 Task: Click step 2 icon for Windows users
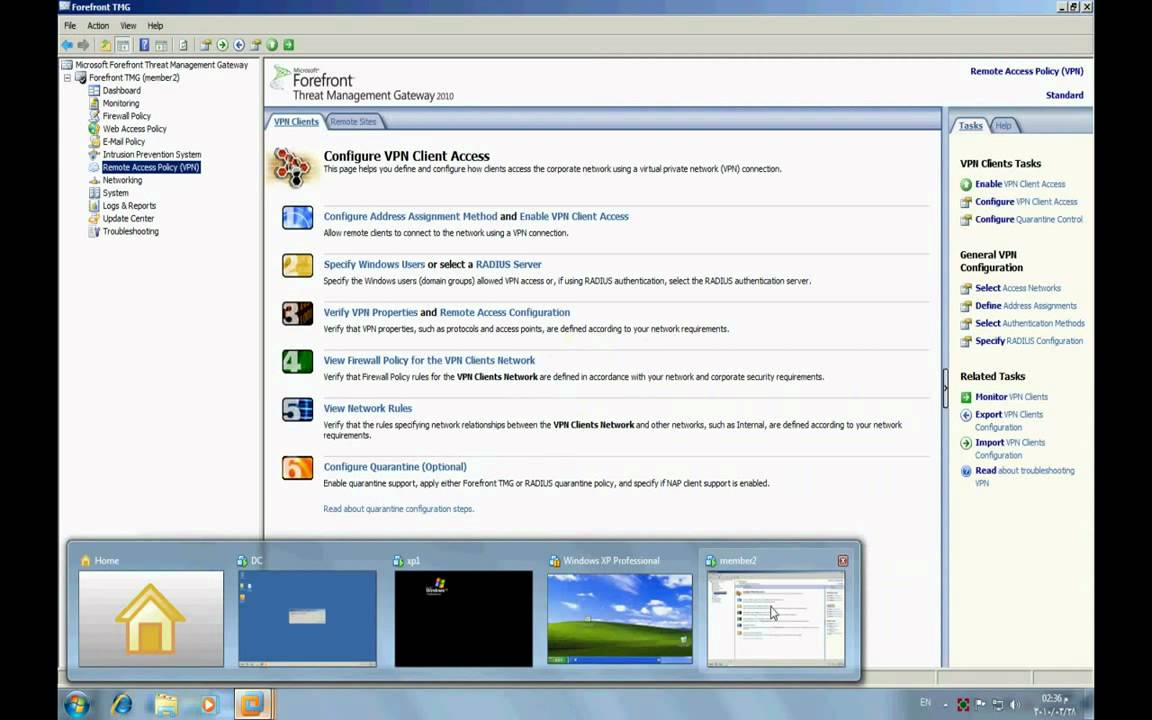(298, 265)
